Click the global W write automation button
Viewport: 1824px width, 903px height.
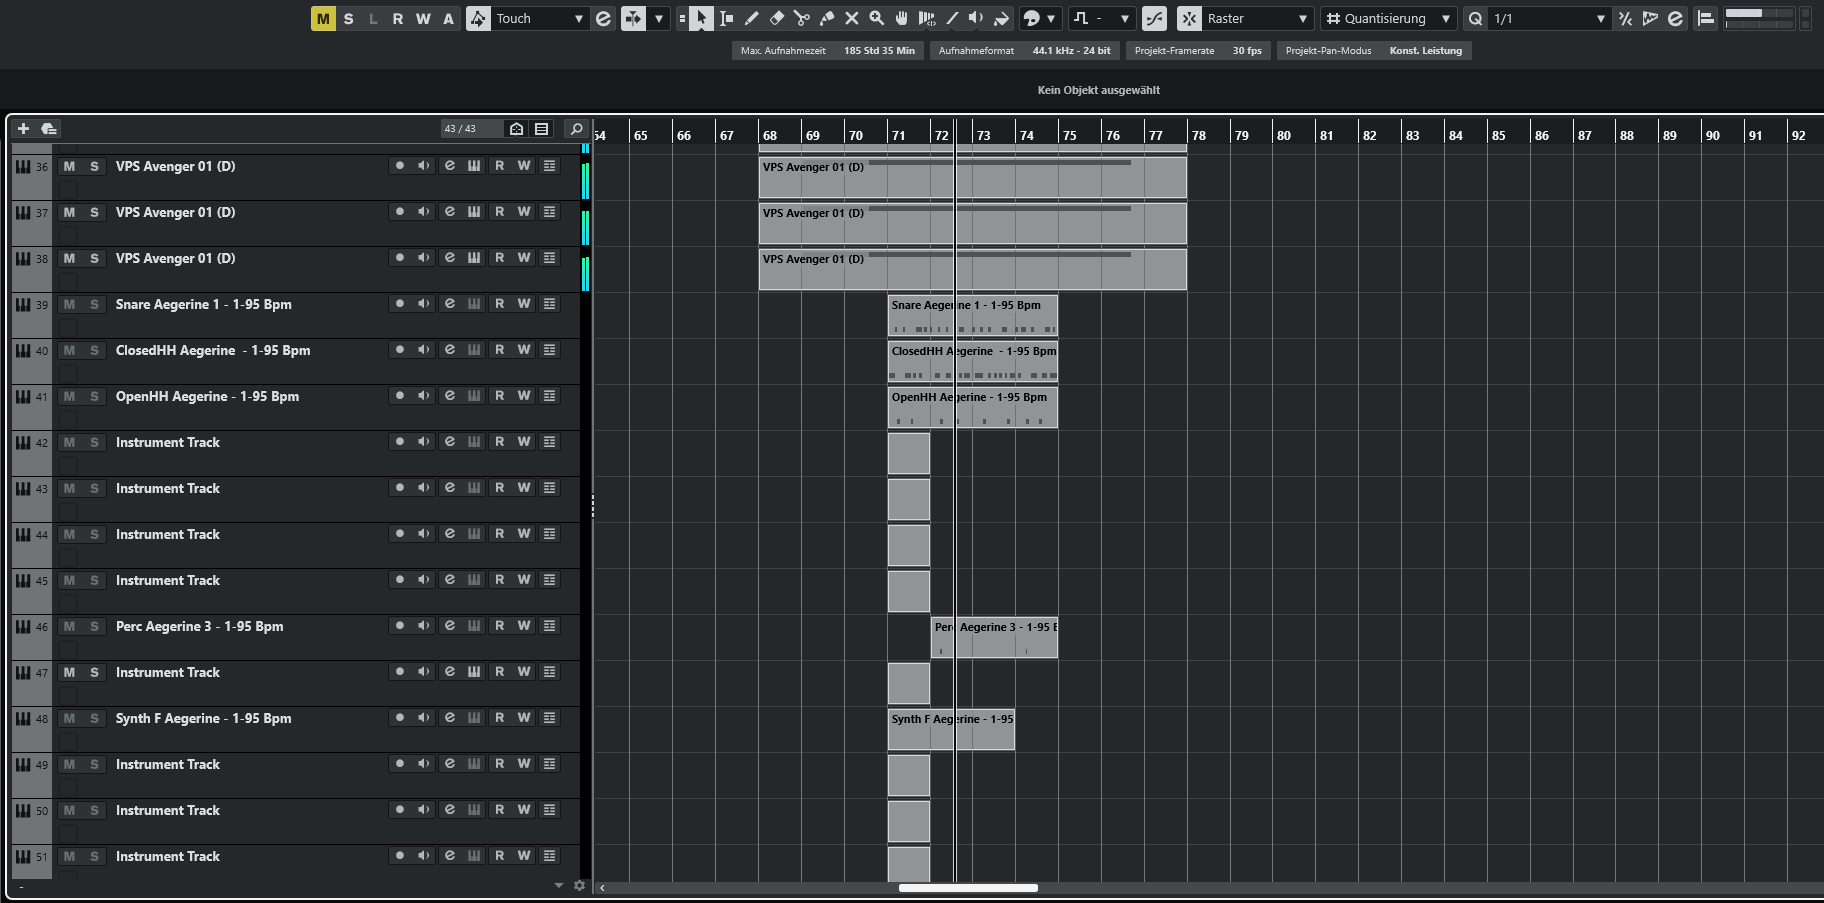(423, 18)
